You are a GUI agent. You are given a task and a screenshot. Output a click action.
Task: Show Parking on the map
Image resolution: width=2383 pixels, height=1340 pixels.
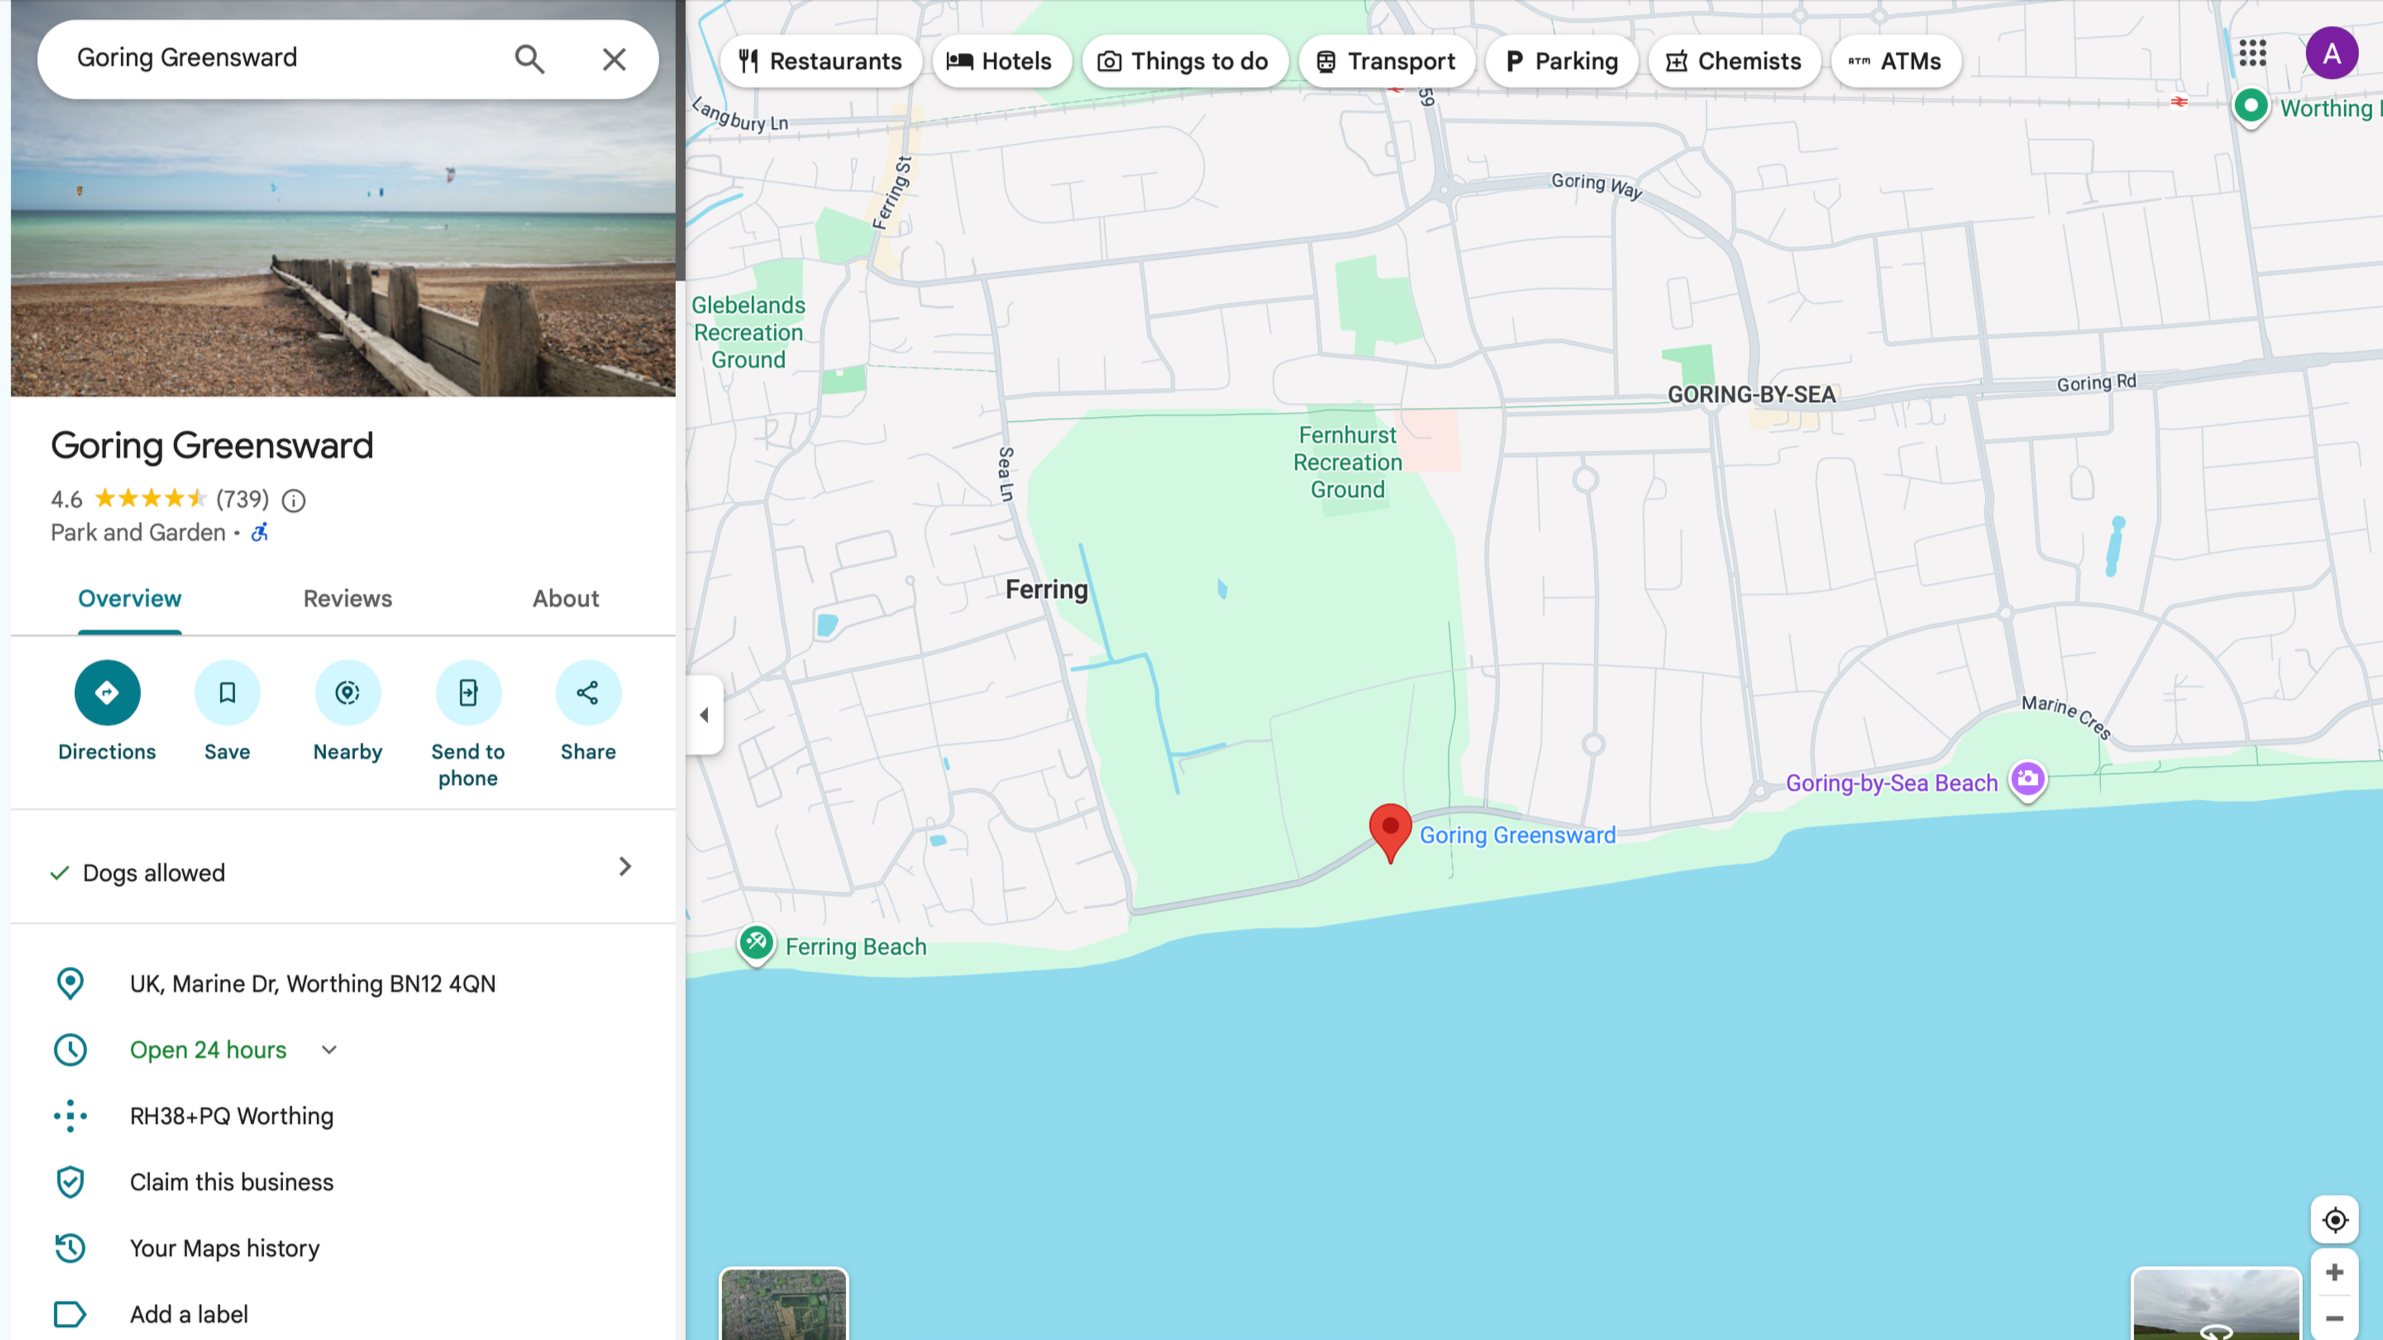point(1561,61)
